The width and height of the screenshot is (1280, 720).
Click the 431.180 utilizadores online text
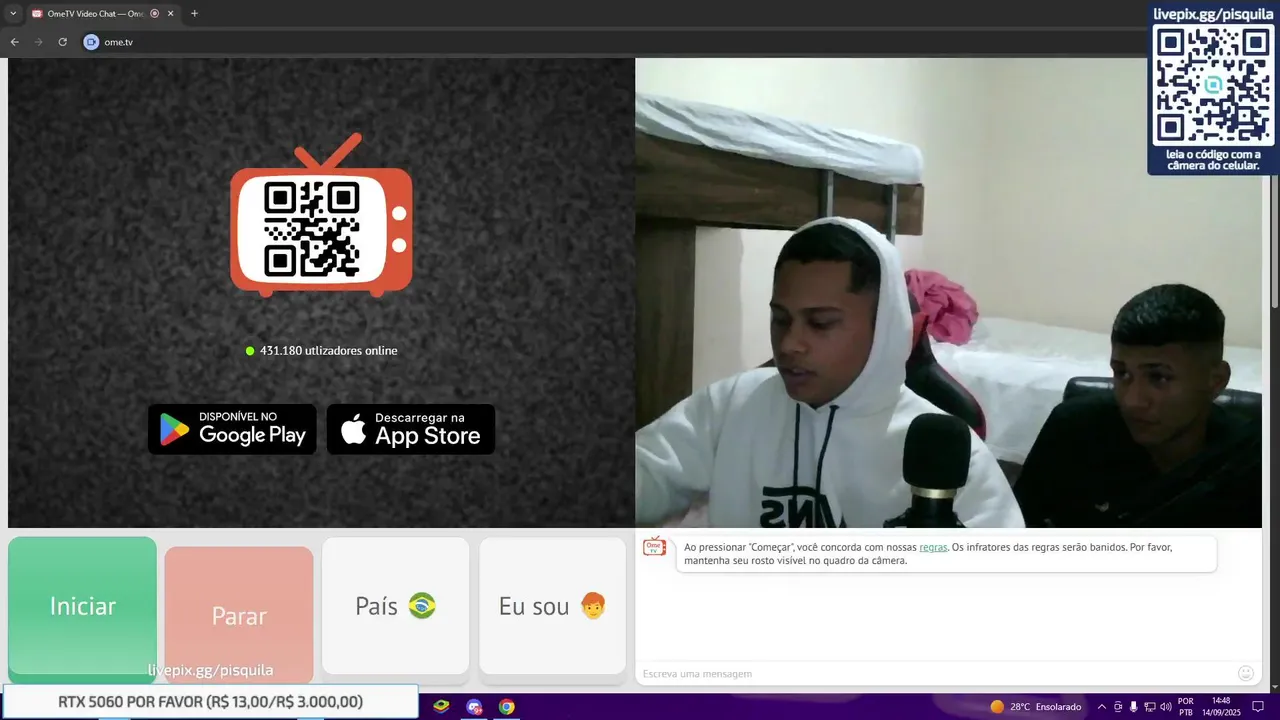tap(328, 351)
